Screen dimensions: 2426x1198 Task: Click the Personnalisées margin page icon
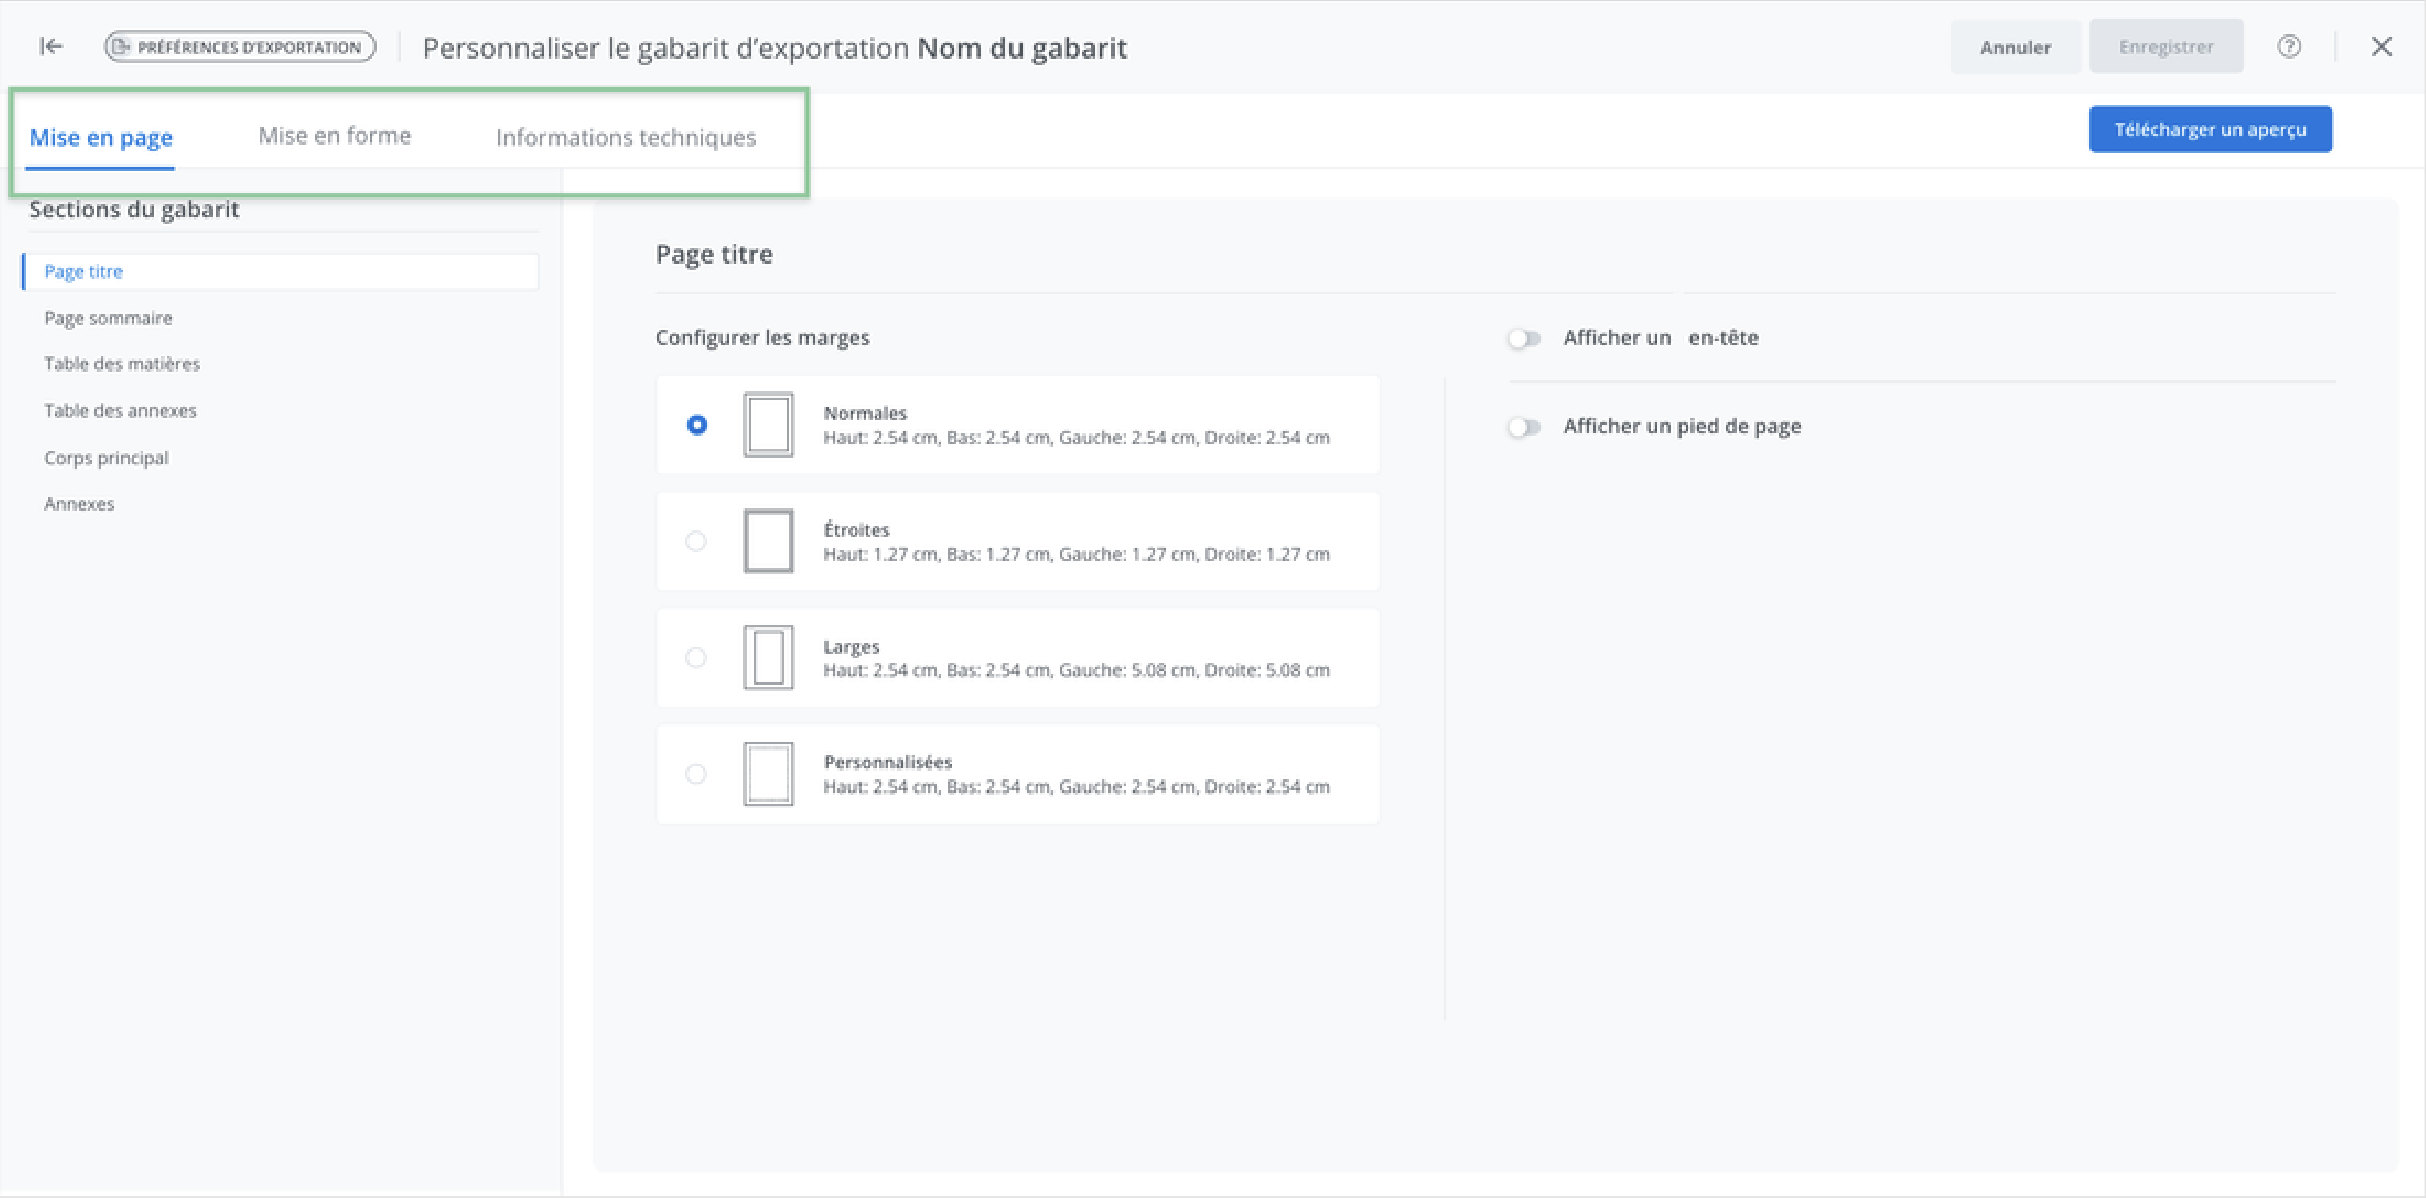pos(768,774)
